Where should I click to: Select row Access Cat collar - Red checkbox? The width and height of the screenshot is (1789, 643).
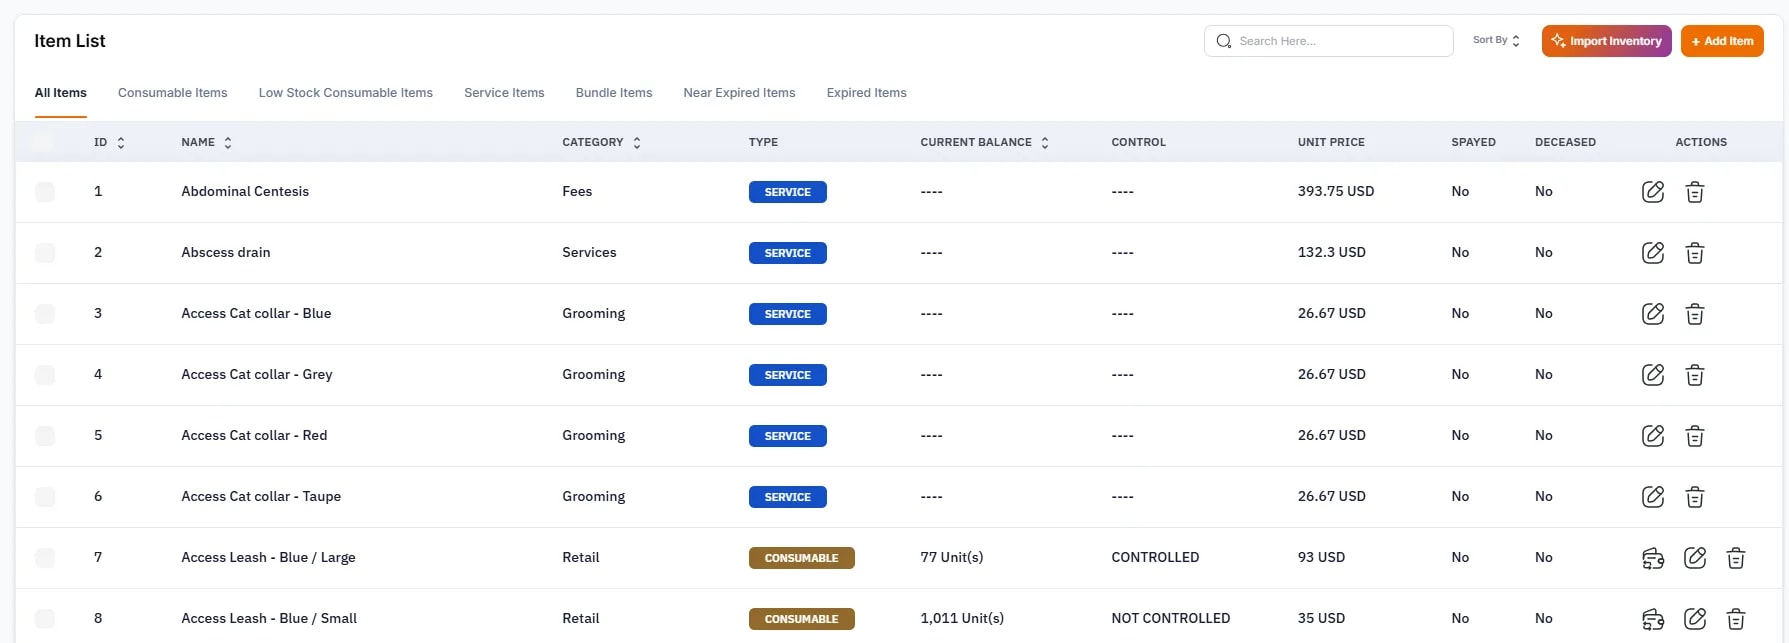tap(45, 436)
